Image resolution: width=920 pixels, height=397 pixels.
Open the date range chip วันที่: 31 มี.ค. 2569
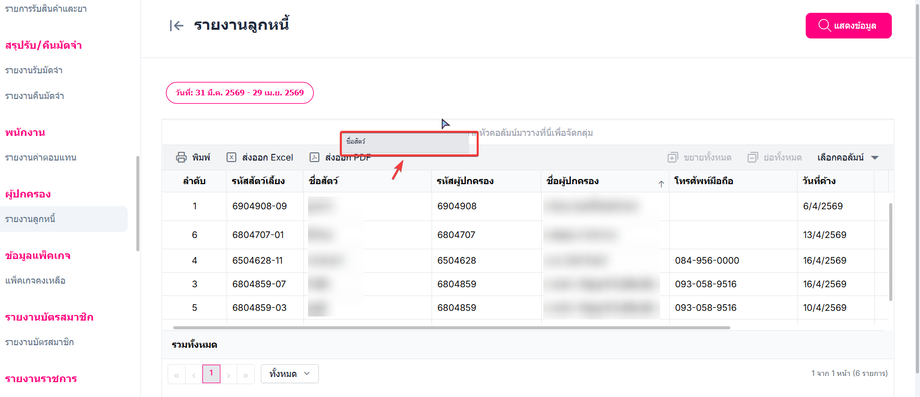(240, 93)
